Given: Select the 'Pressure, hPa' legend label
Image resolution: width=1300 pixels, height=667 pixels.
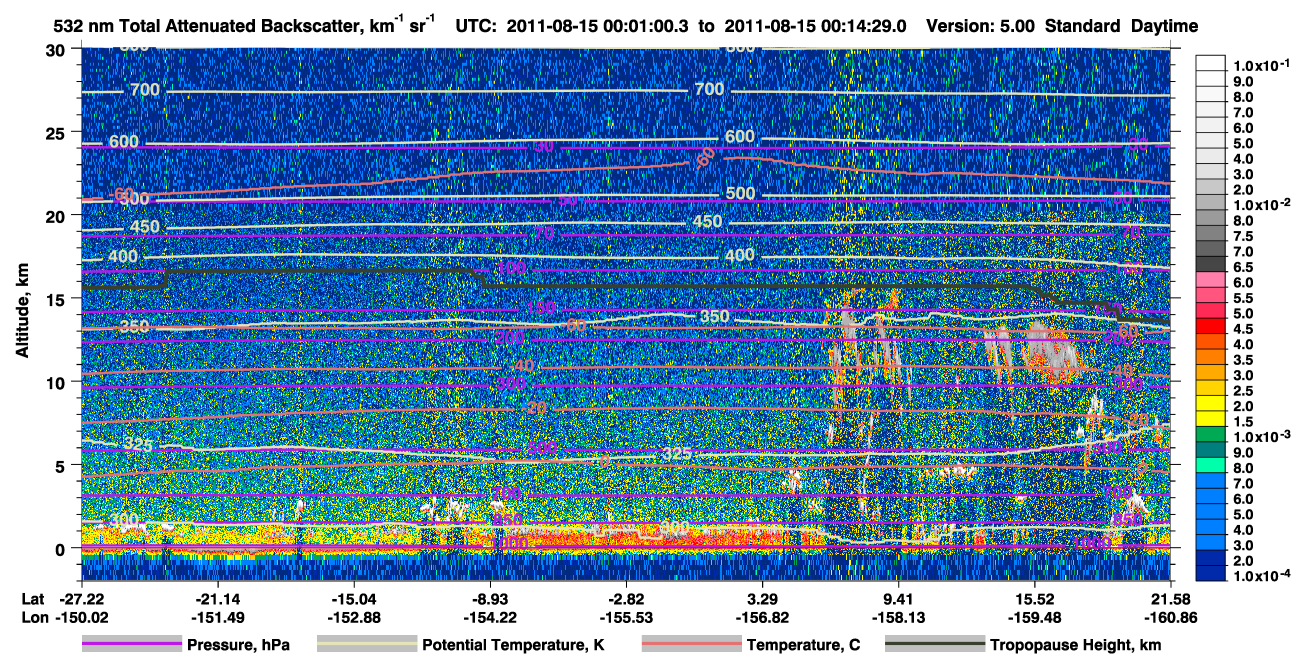Looking at the screenshot, I should pyautogui.click(x=239, y=646).
